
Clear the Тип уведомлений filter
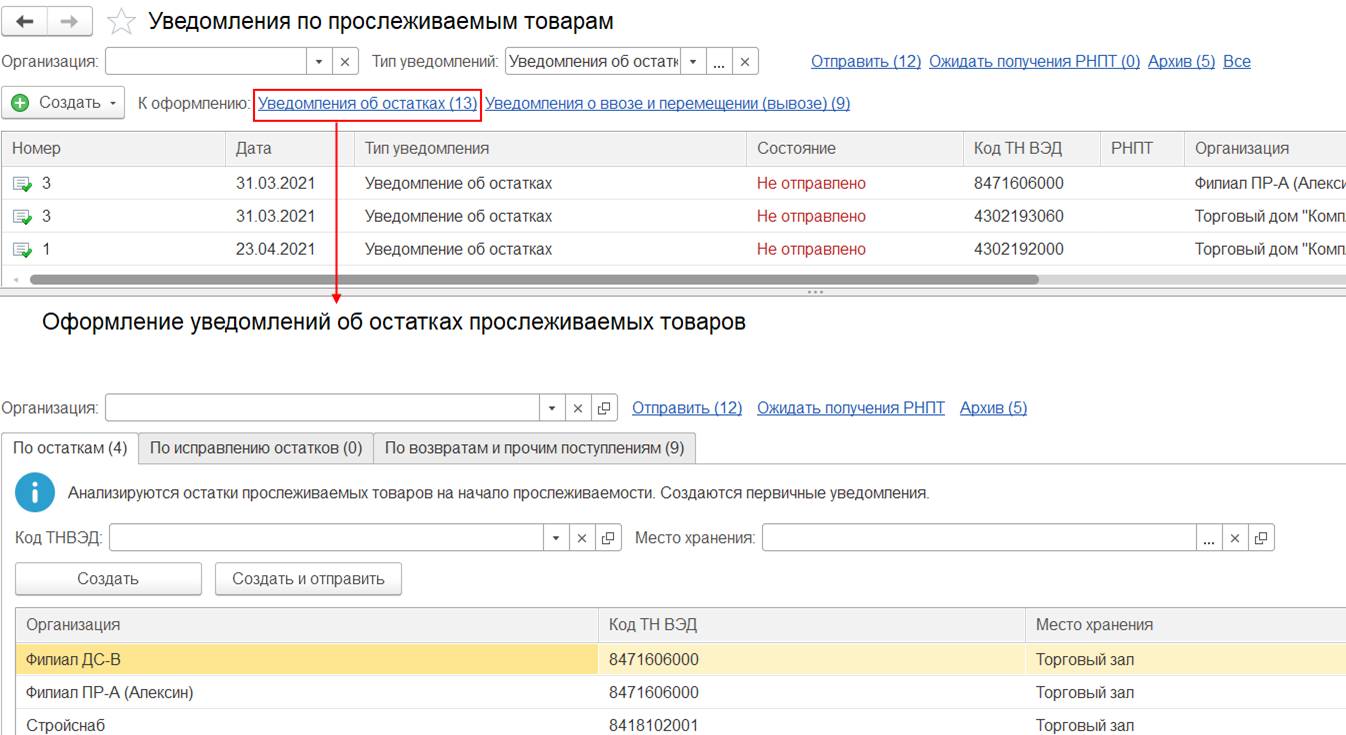(x=745, y=62)
